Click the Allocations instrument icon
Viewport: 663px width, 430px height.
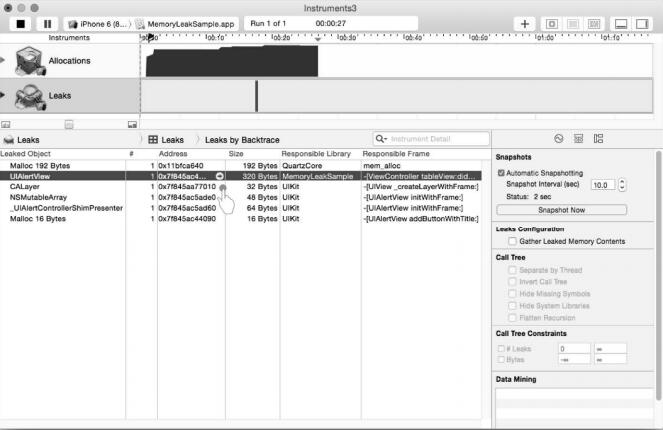(27, 61)
